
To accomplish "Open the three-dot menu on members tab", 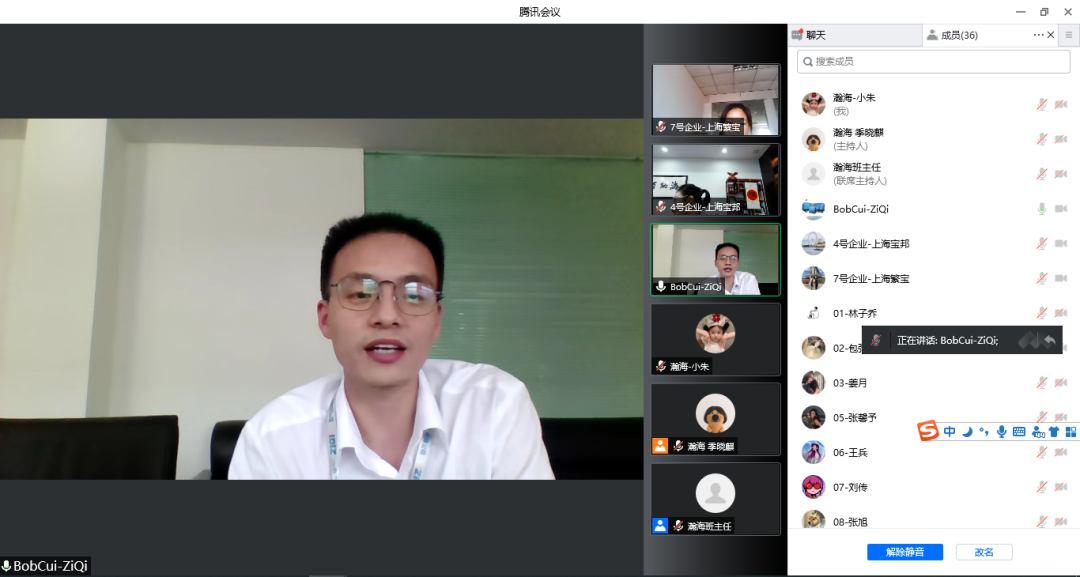I will pyautogui.click(x=1038, y=35).
